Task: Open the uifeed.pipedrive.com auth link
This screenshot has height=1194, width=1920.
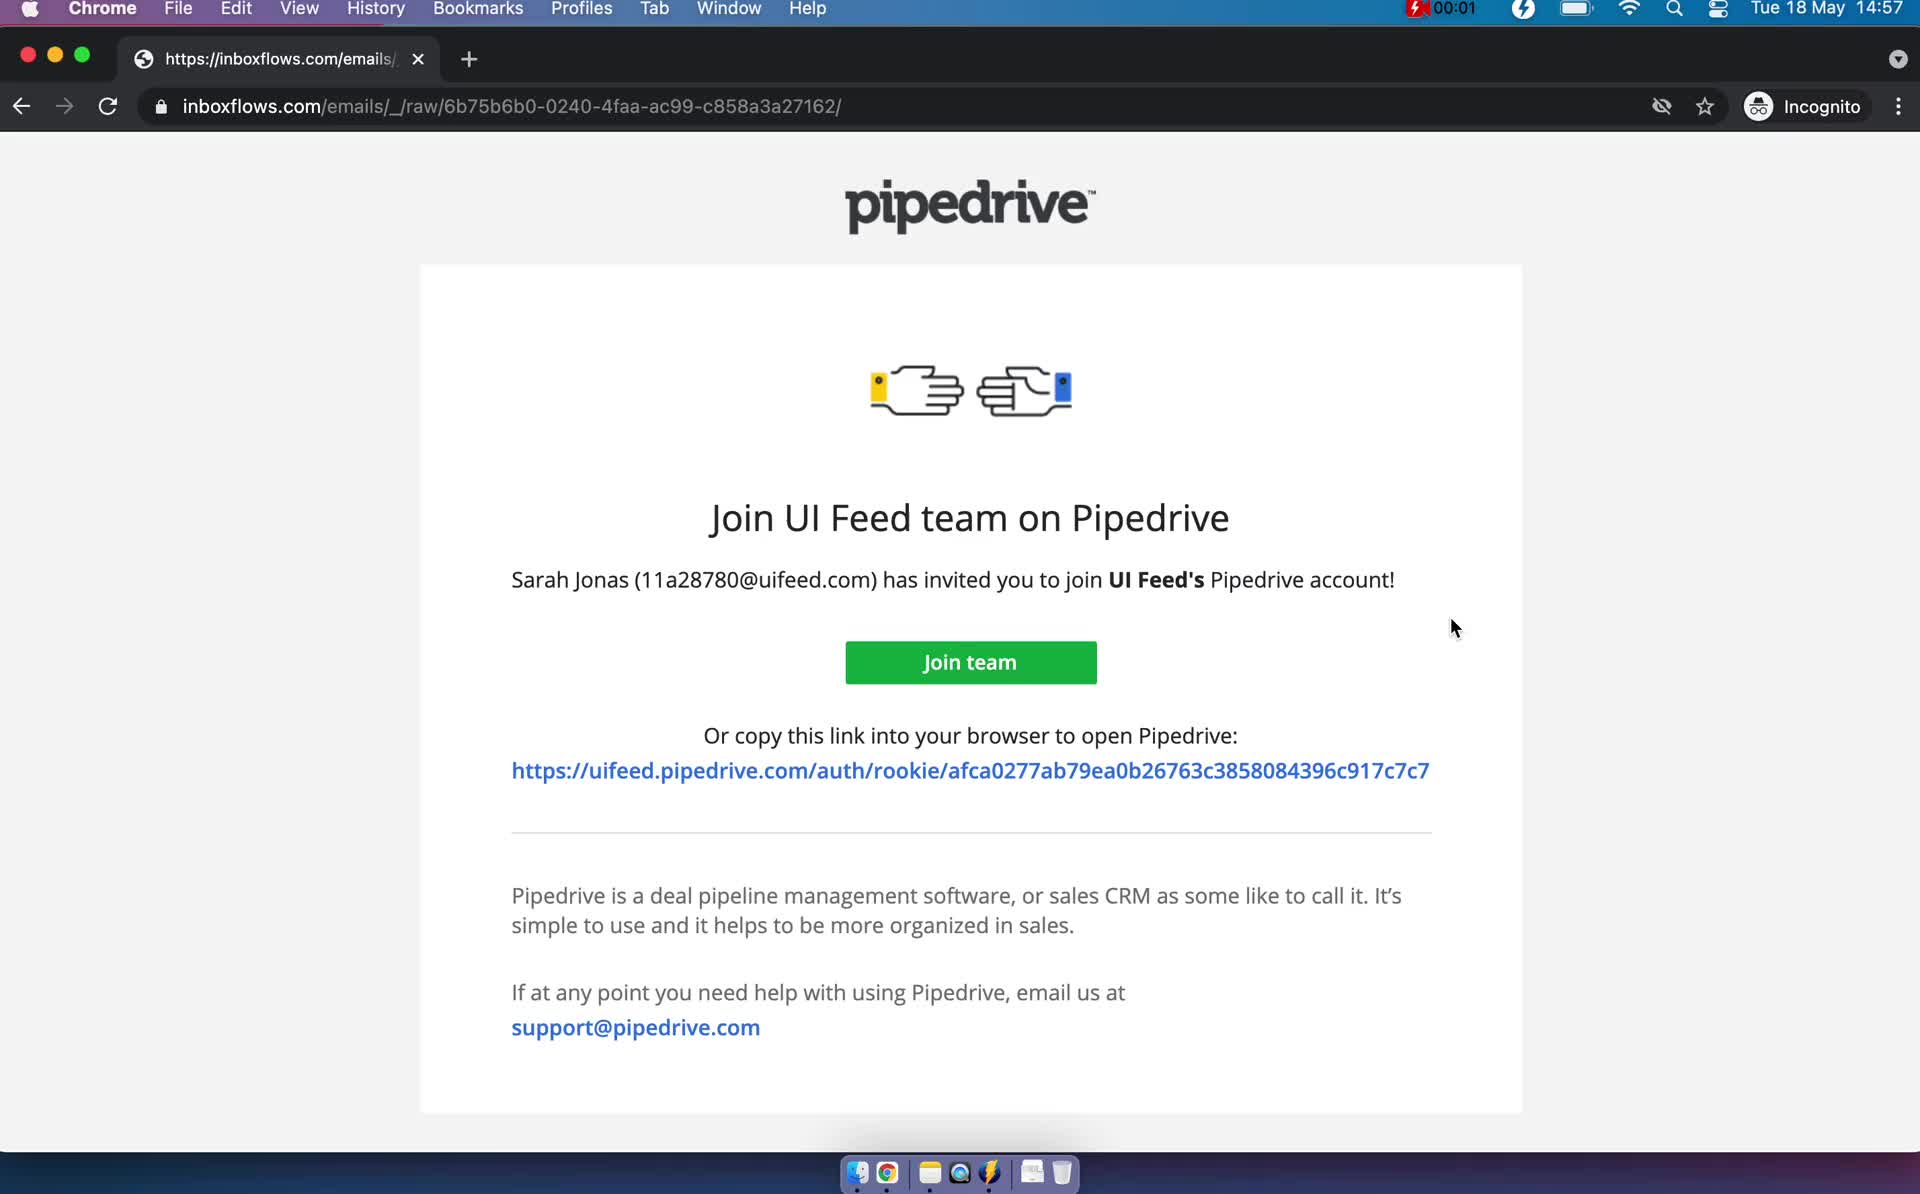Action: click(x=970, y=771)
